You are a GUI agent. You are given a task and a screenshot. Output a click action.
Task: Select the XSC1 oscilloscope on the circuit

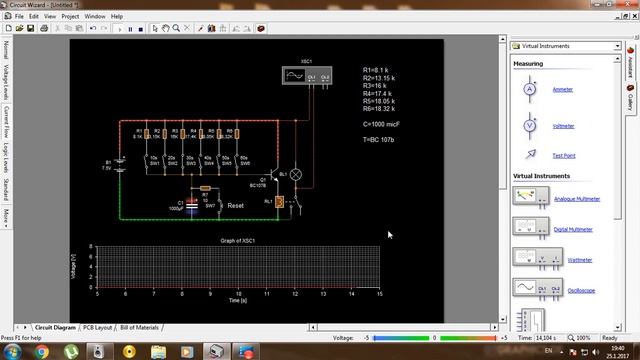click(x=307, y=76)
